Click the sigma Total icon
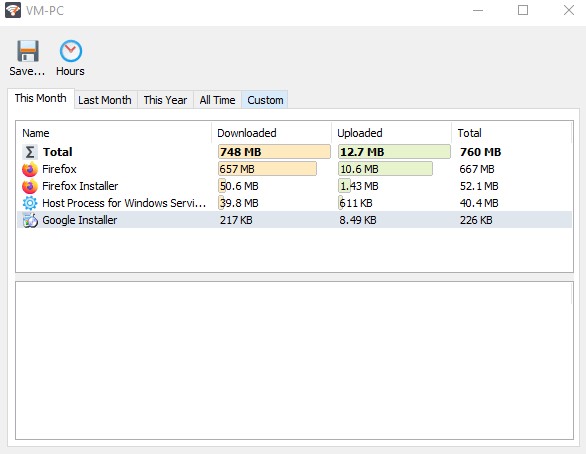Image resolution: width=586 pixels, height=454 pixels. 30,152
